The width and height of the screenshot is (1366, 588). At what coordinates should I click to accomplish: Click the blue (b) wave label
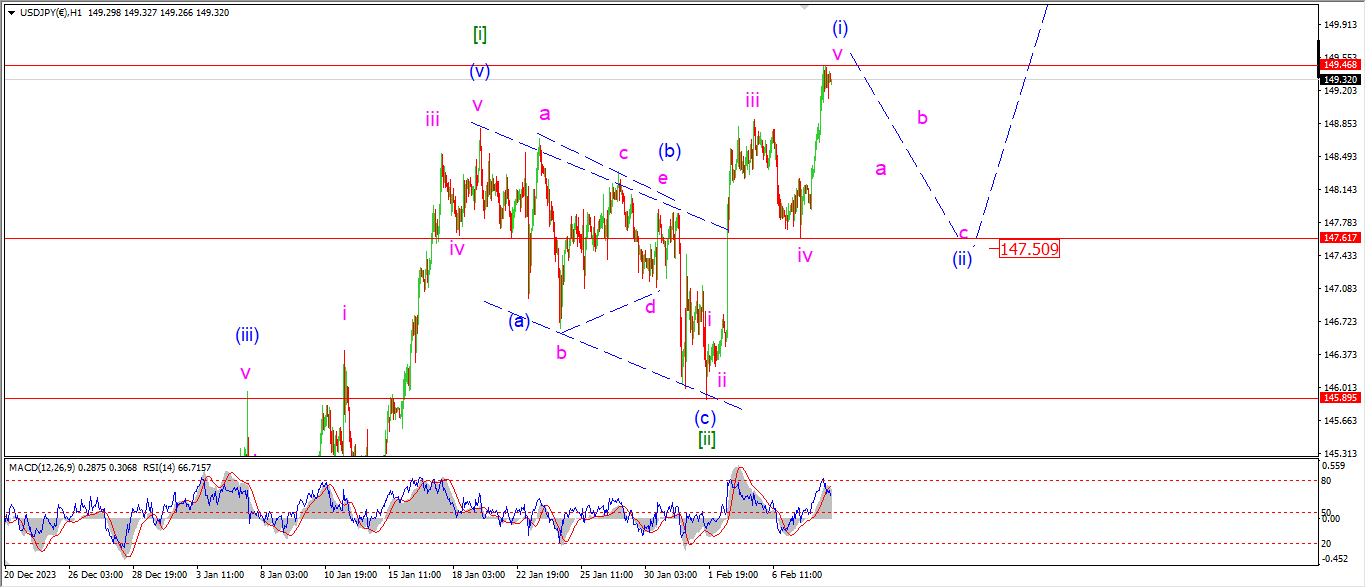click(x=669, y=152)
